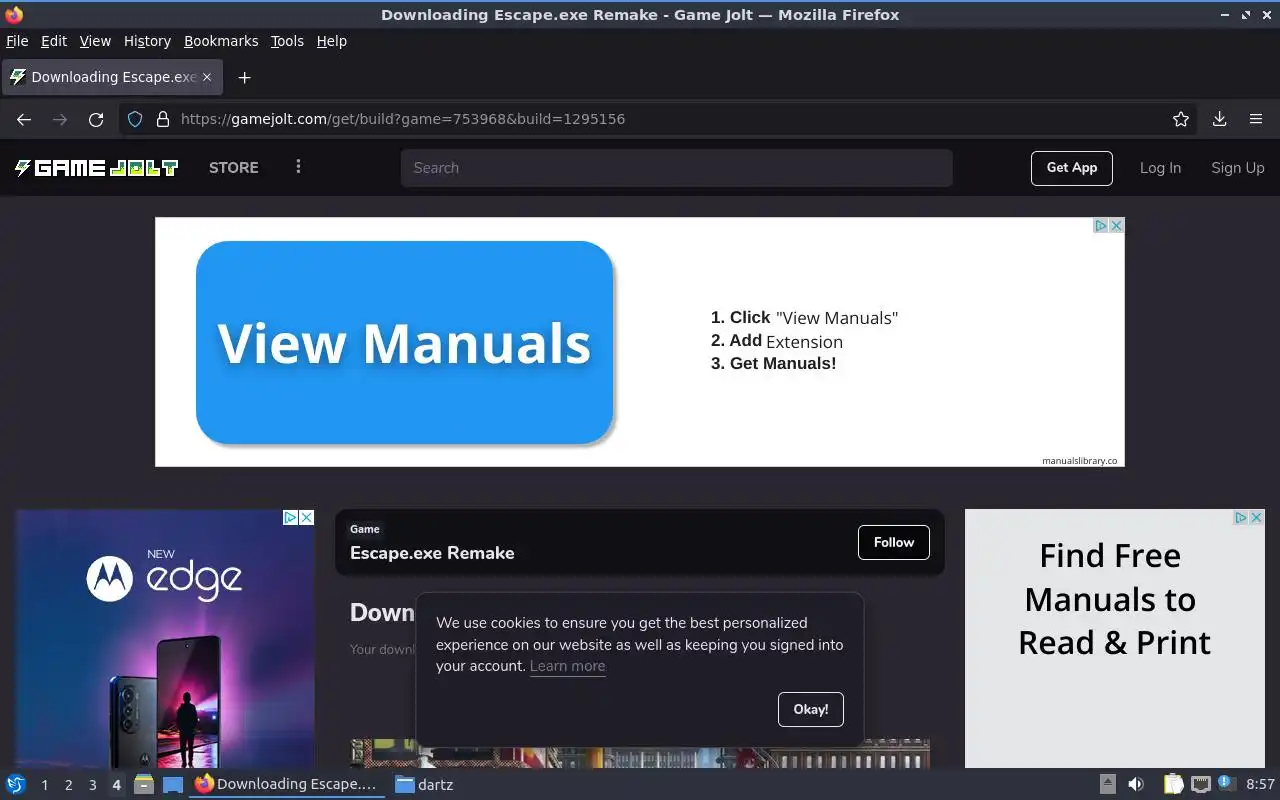Bookmark this page with star icon

pyautogui.click(x=1181, y=119)
